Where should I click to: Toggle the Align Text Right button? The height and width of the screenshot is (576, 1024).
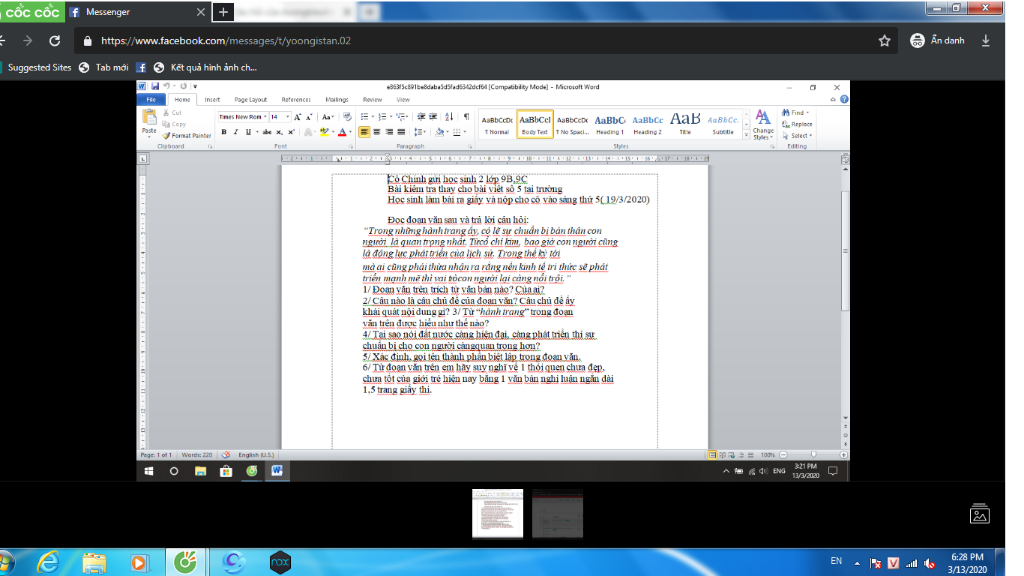pos(389,132)
